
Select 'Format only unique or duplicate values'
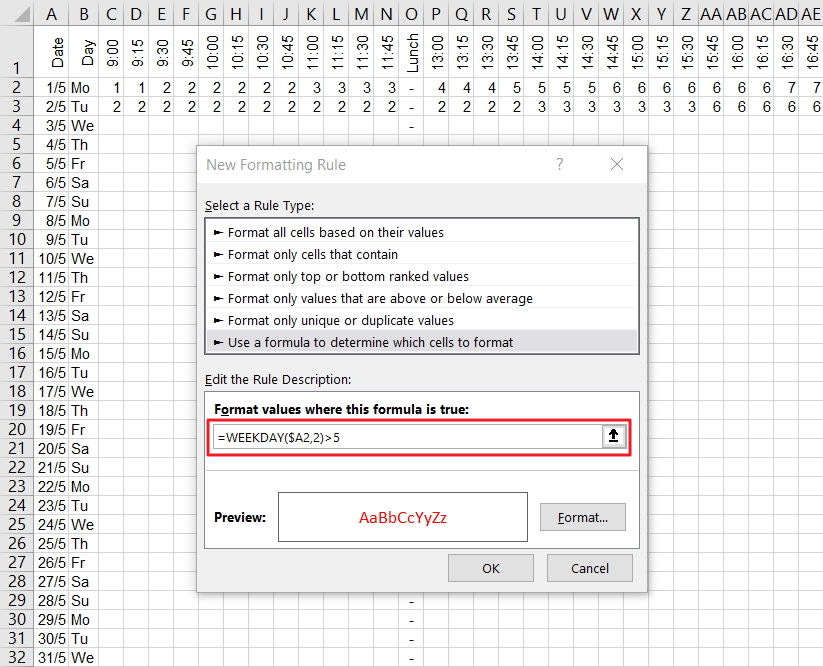[x=421, y=320]
